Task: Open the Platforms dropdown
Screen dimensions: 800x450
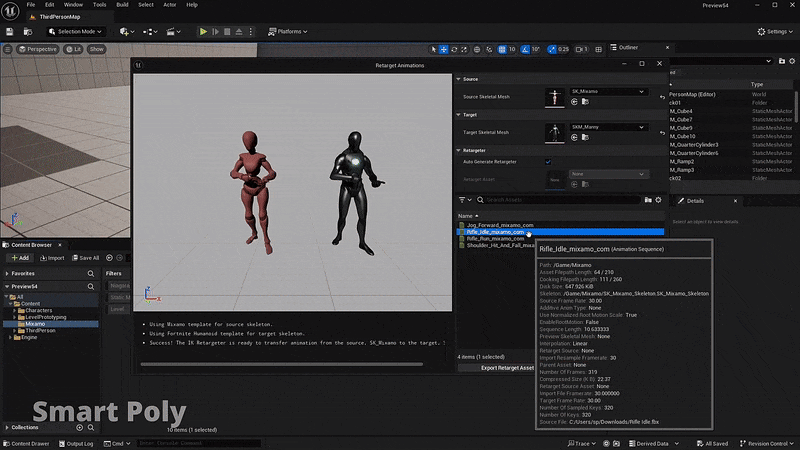Action: [288, 32]
